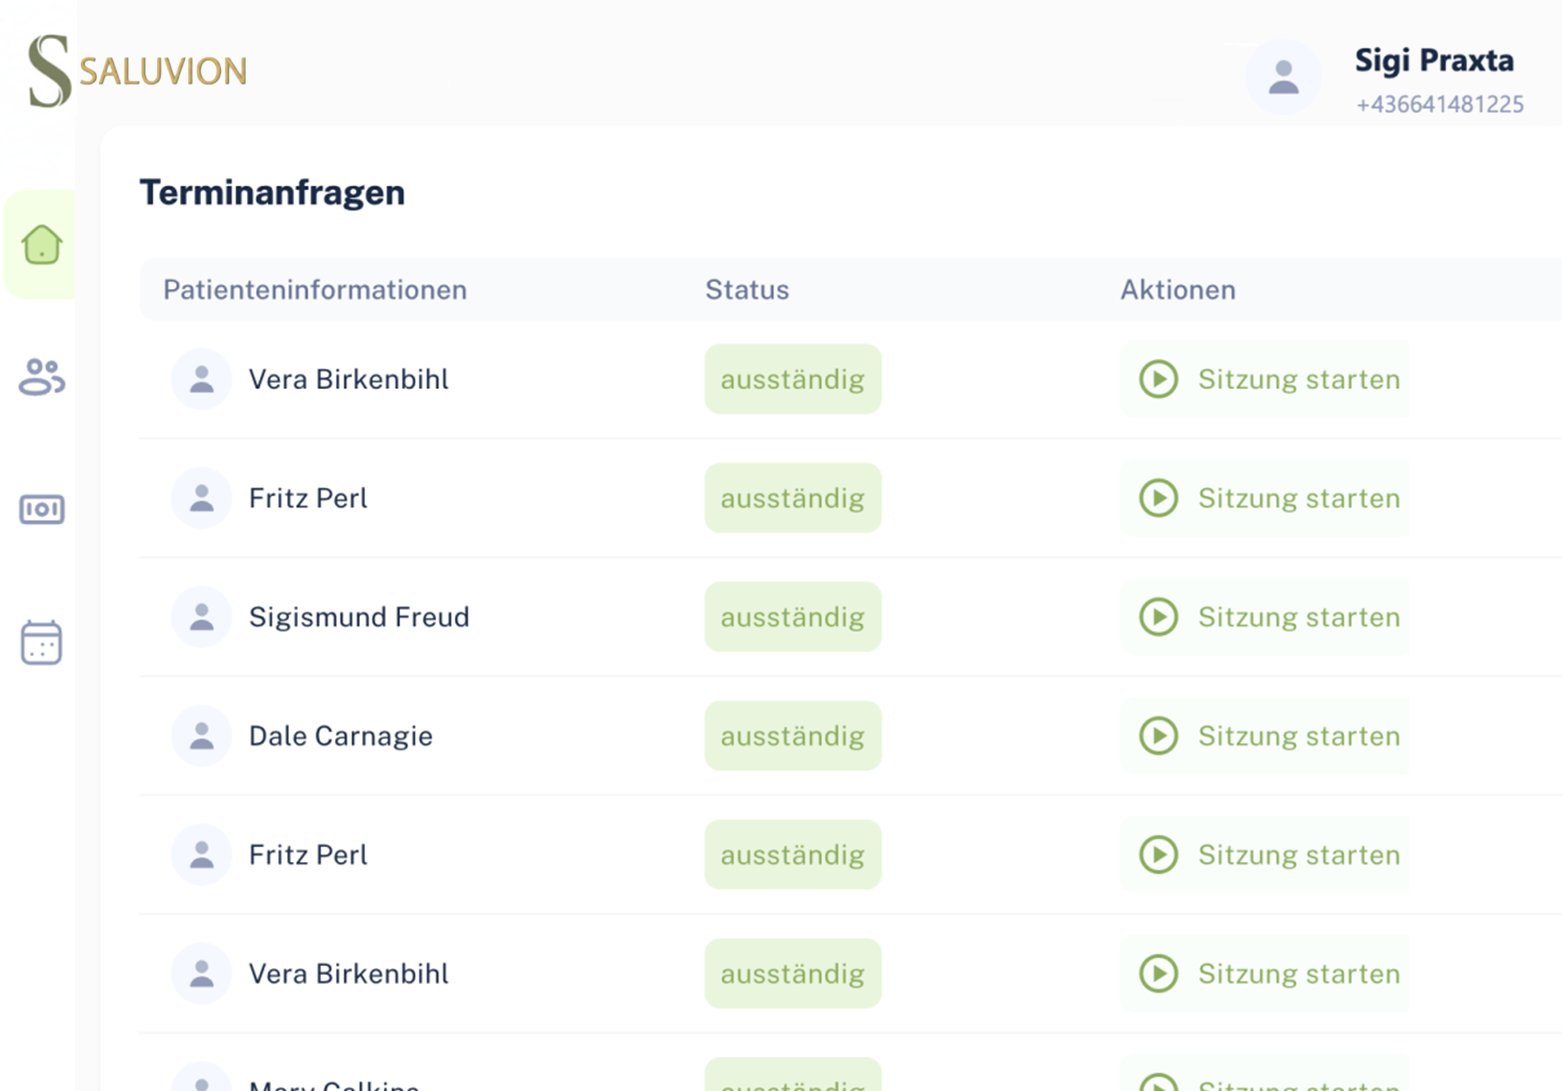Click the Sigi Praxta user name
The height and width of the screenshot is (1091, 1562).
pyautogui.click(x=1433, y=61)
